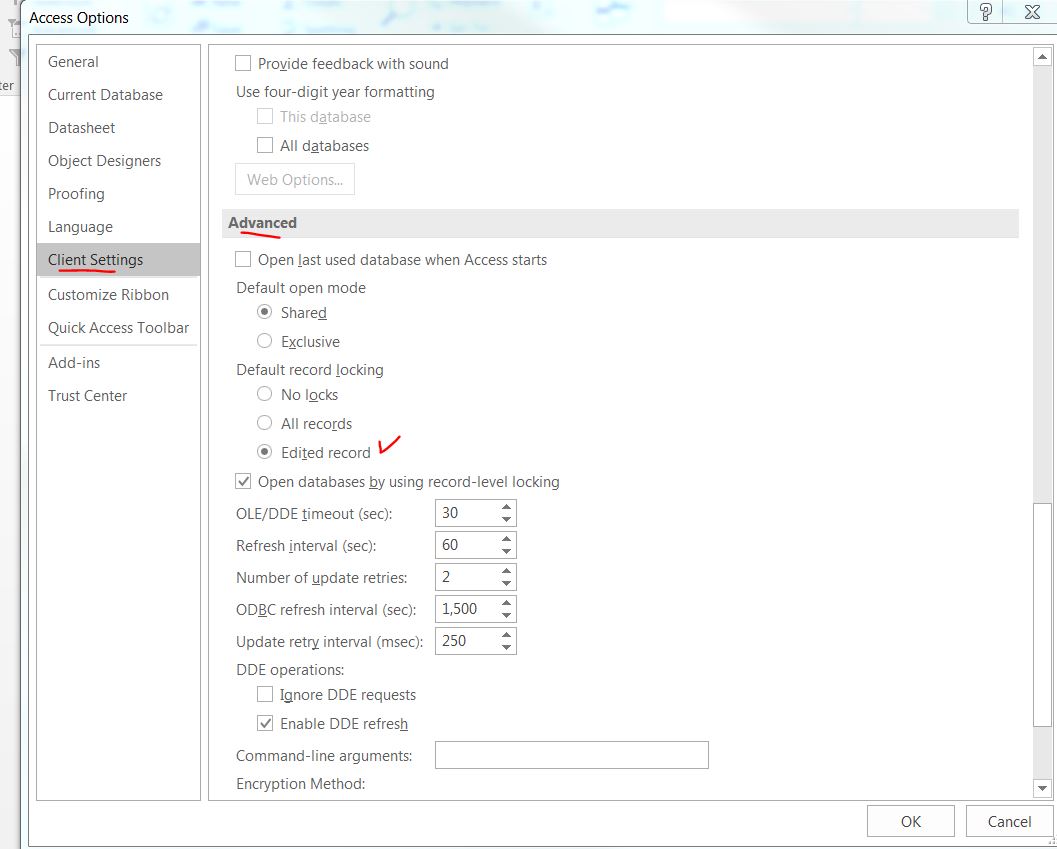
Task: Decrease ODBC refresh interval value
Action: coord(507,615)
